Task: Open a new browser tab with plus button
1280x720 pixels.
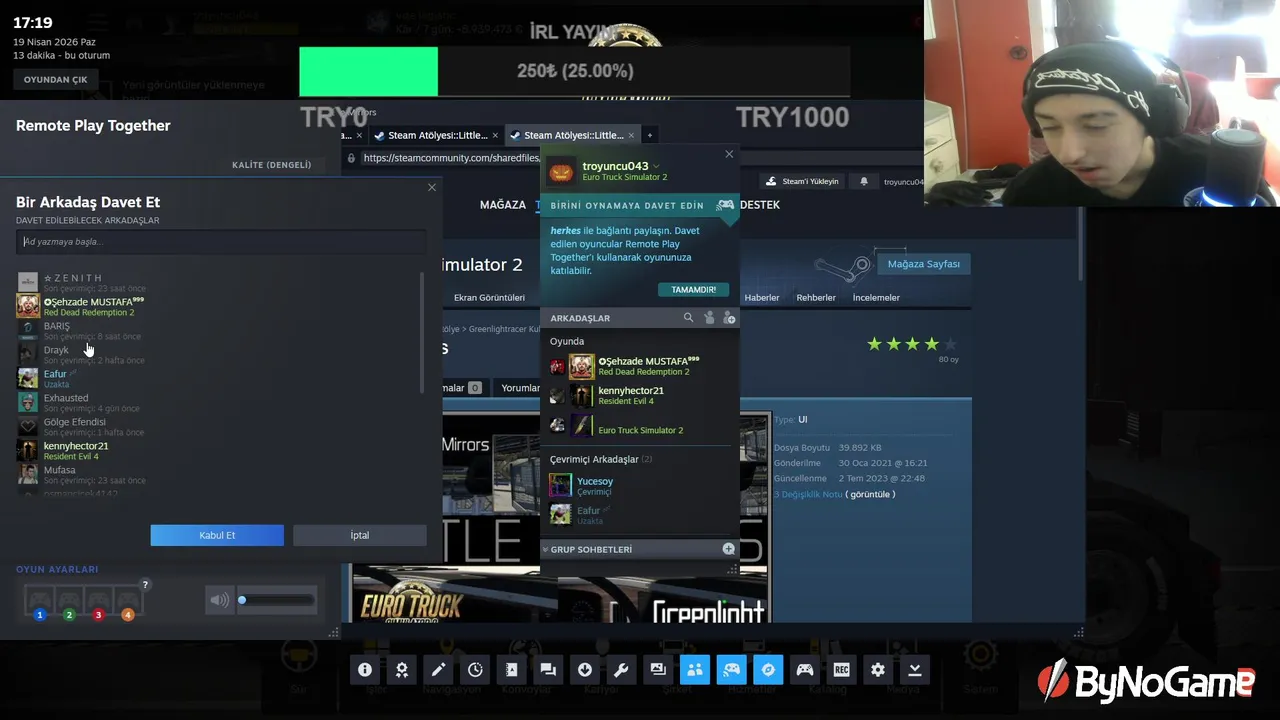Action: (650, 135)
